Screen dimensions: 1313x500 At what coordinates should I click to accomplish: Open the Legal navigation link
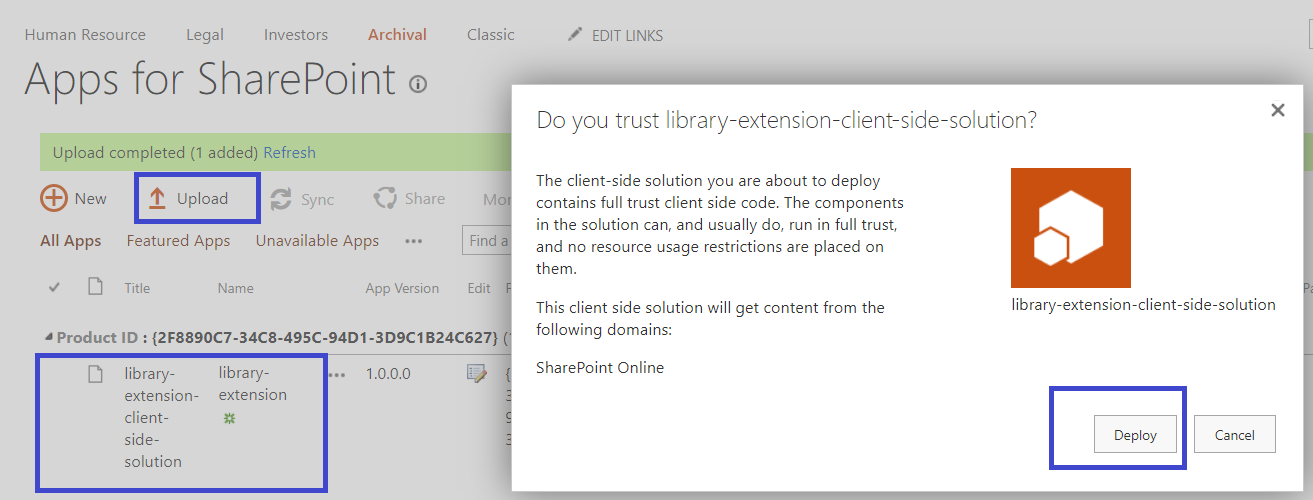tap(205, 35)
